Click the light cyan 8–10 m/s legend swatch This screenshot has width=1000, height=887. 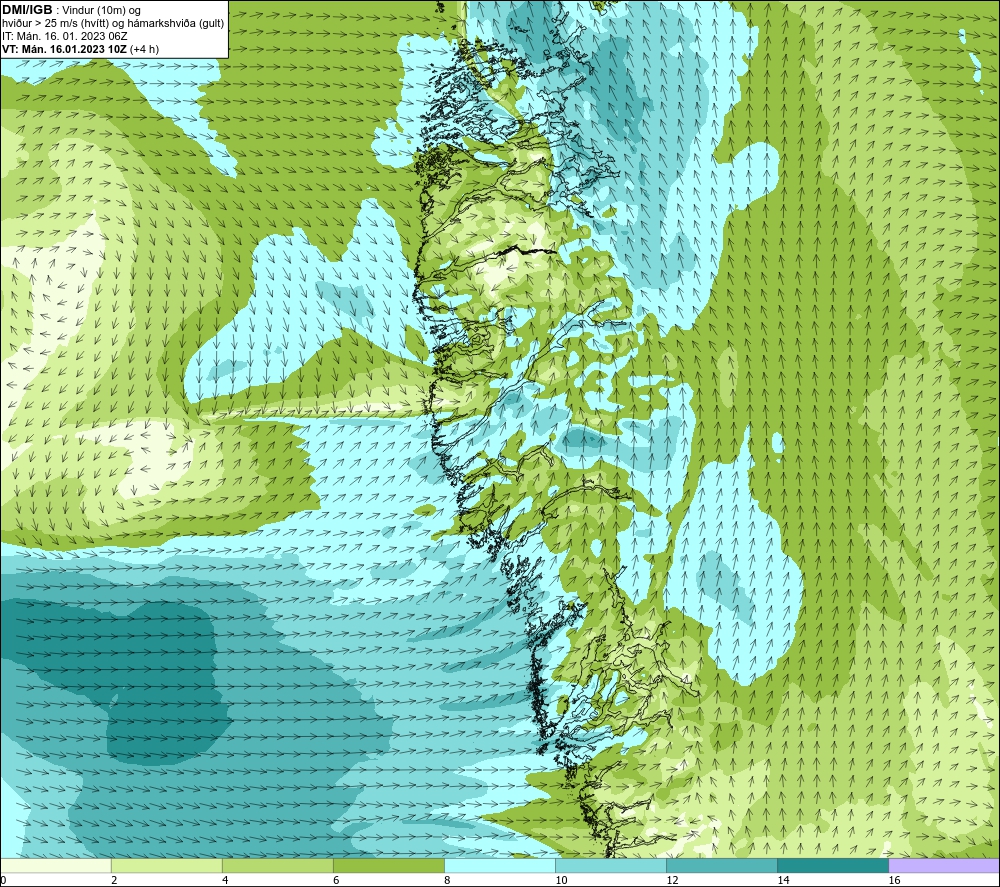[x=500, y=865]
